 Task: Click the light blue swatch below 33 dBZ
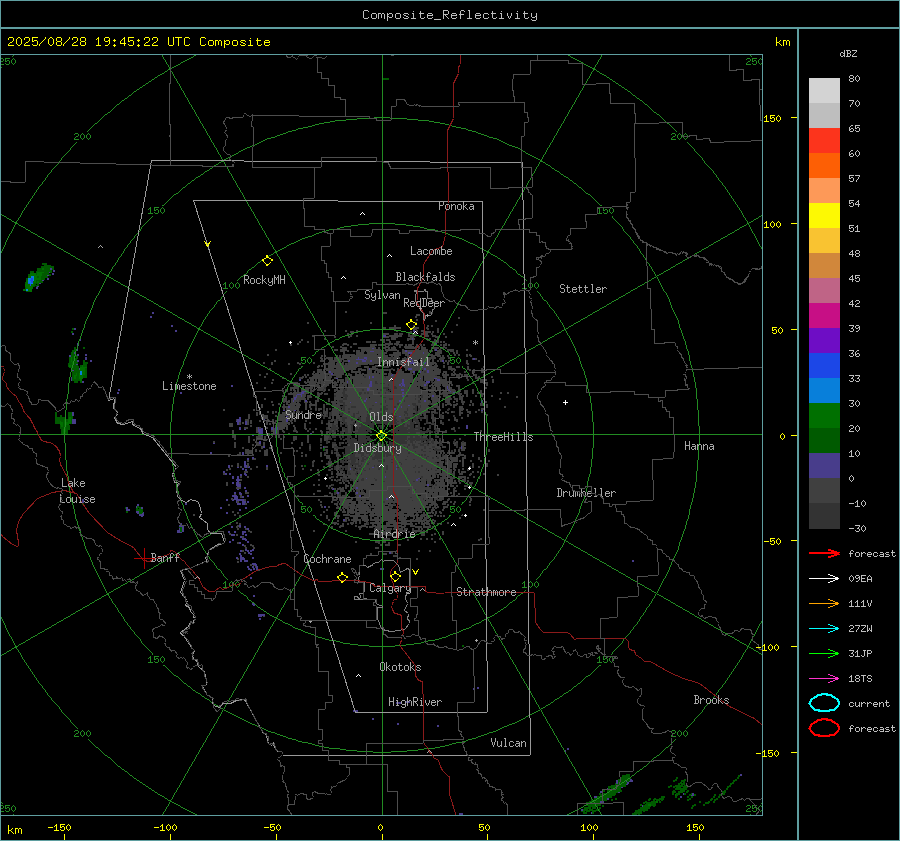point(824,391)
